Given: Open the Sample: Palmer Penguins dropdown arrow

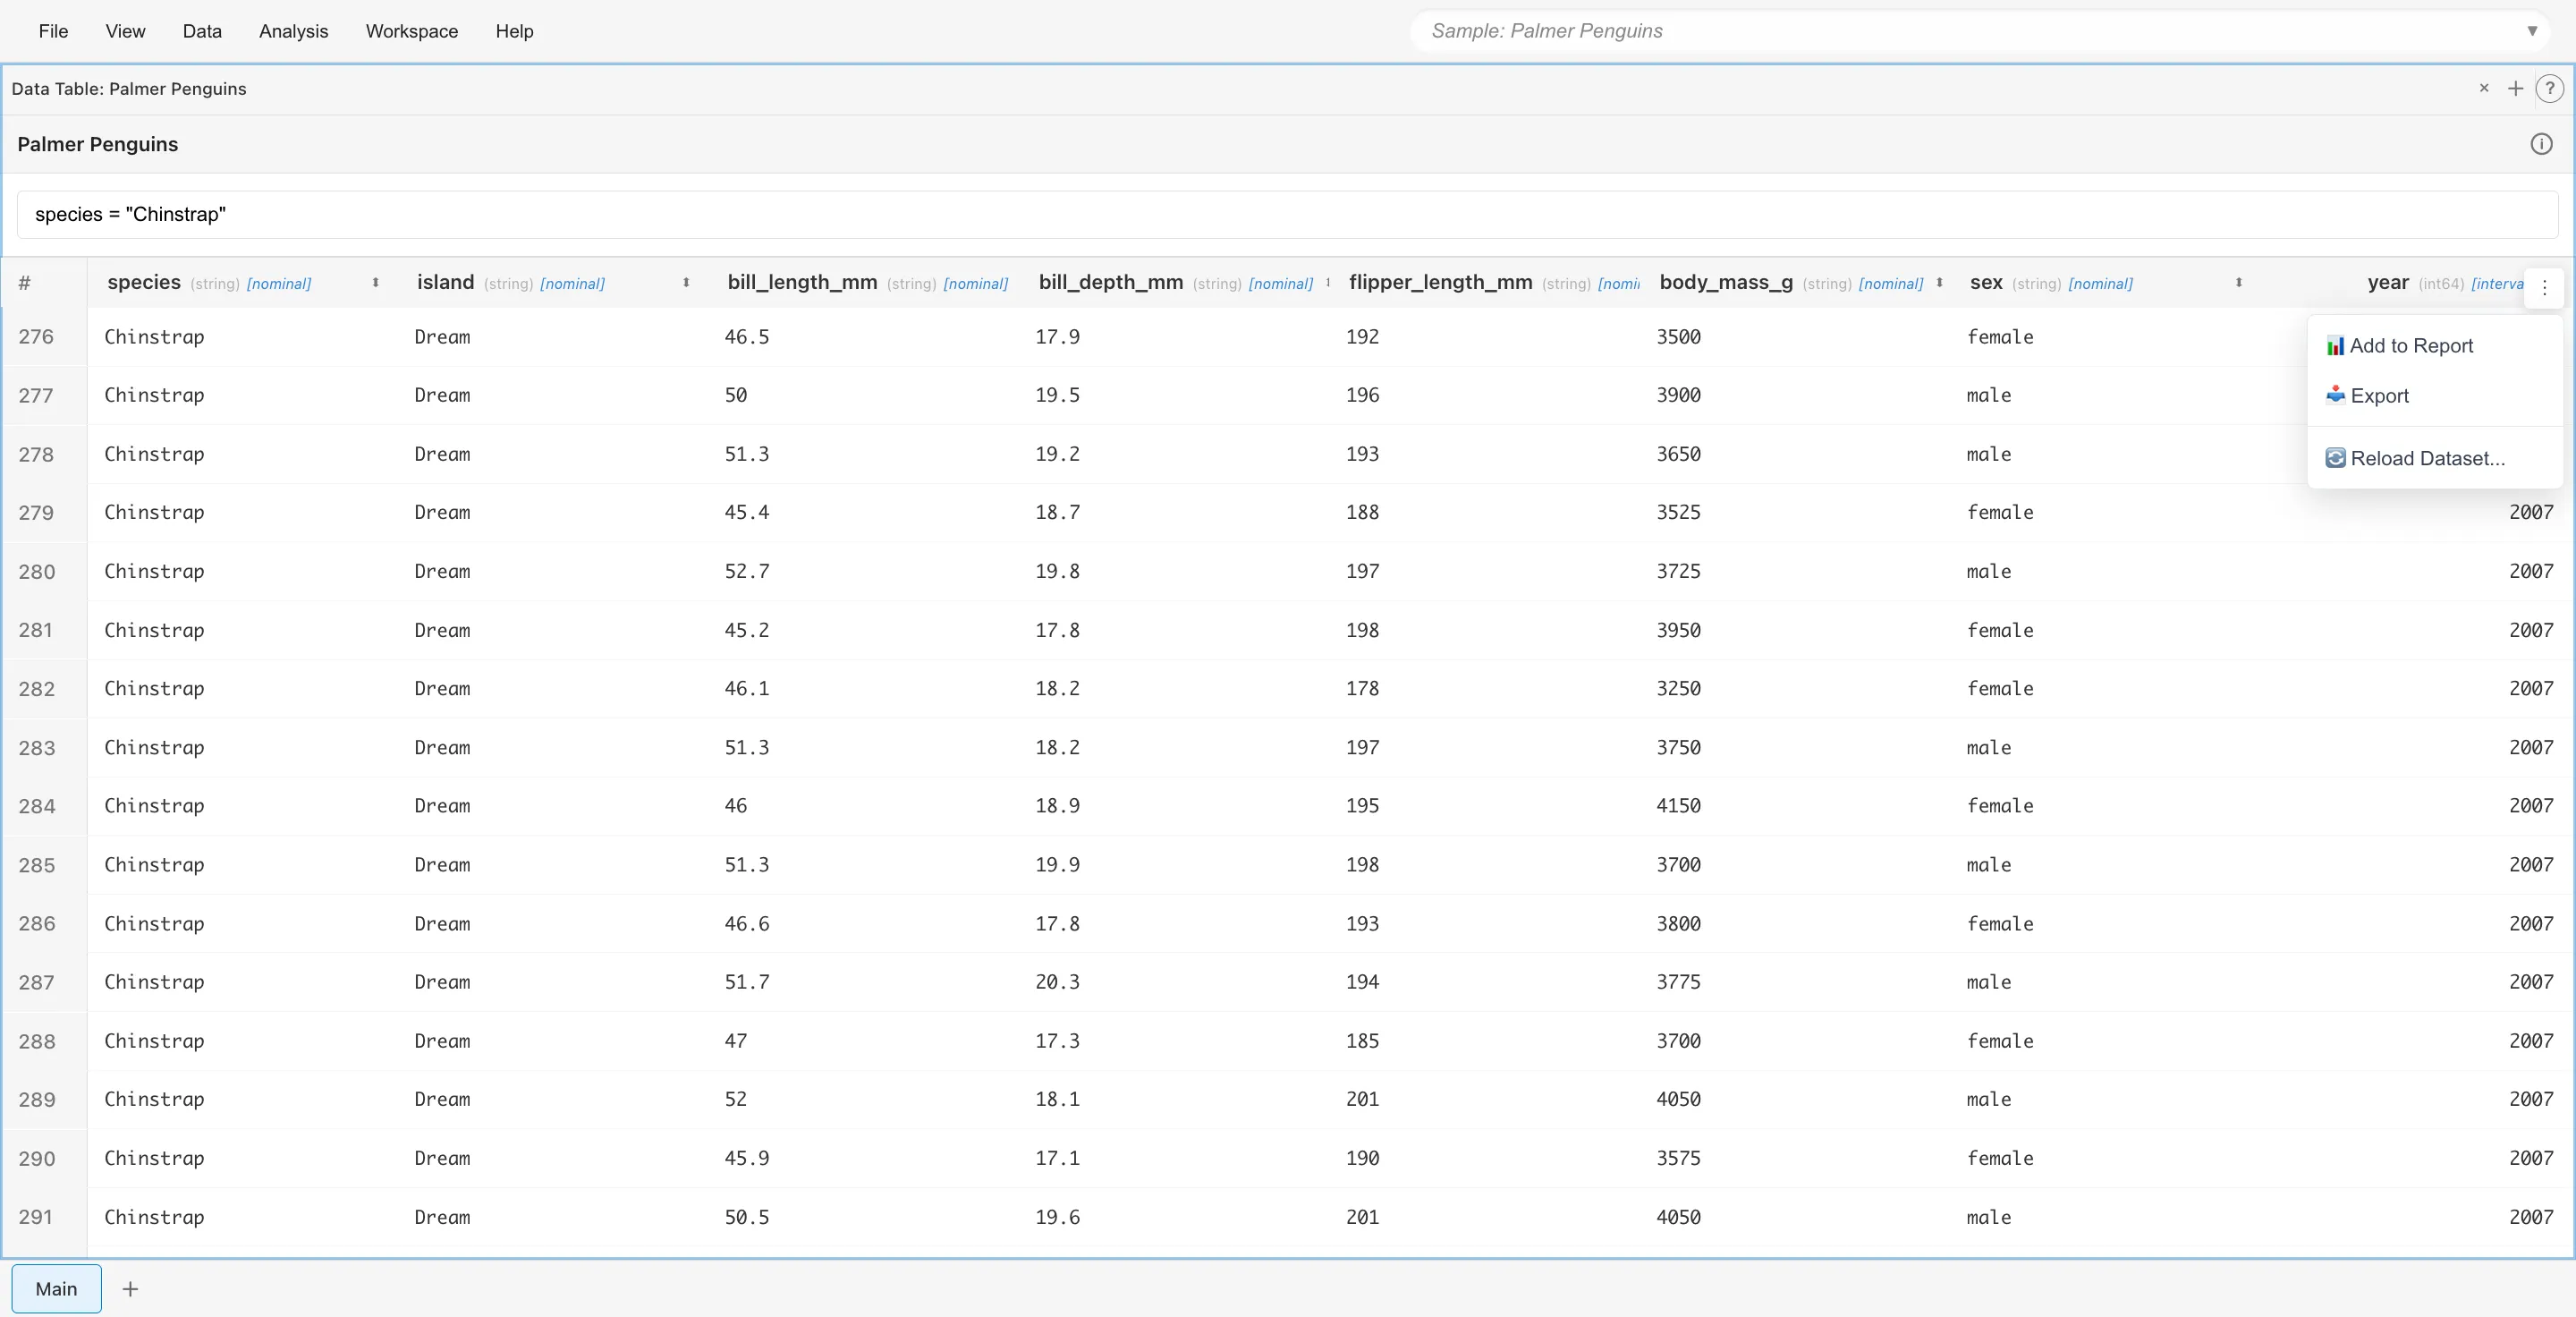Looking at the screenshot, I should pos(2533,30).
